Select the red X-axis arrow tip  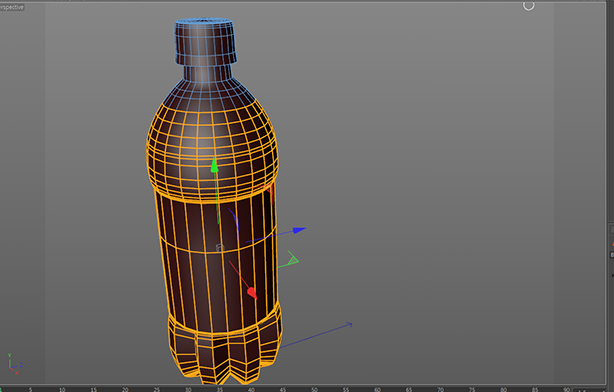(x=252, y=293)
